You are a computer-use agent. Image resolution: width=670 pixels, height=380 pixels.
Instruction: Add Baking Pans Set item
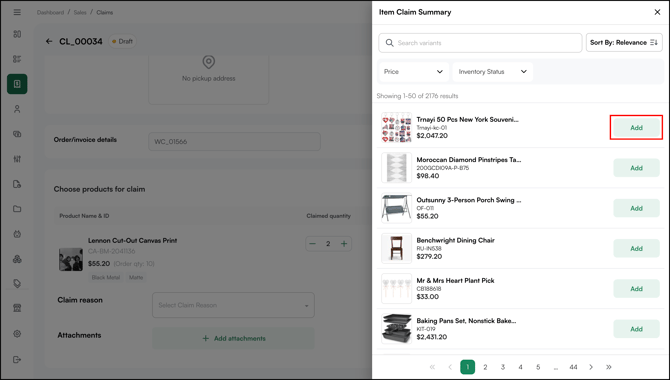pyautogui.click(x=636, y=329)
